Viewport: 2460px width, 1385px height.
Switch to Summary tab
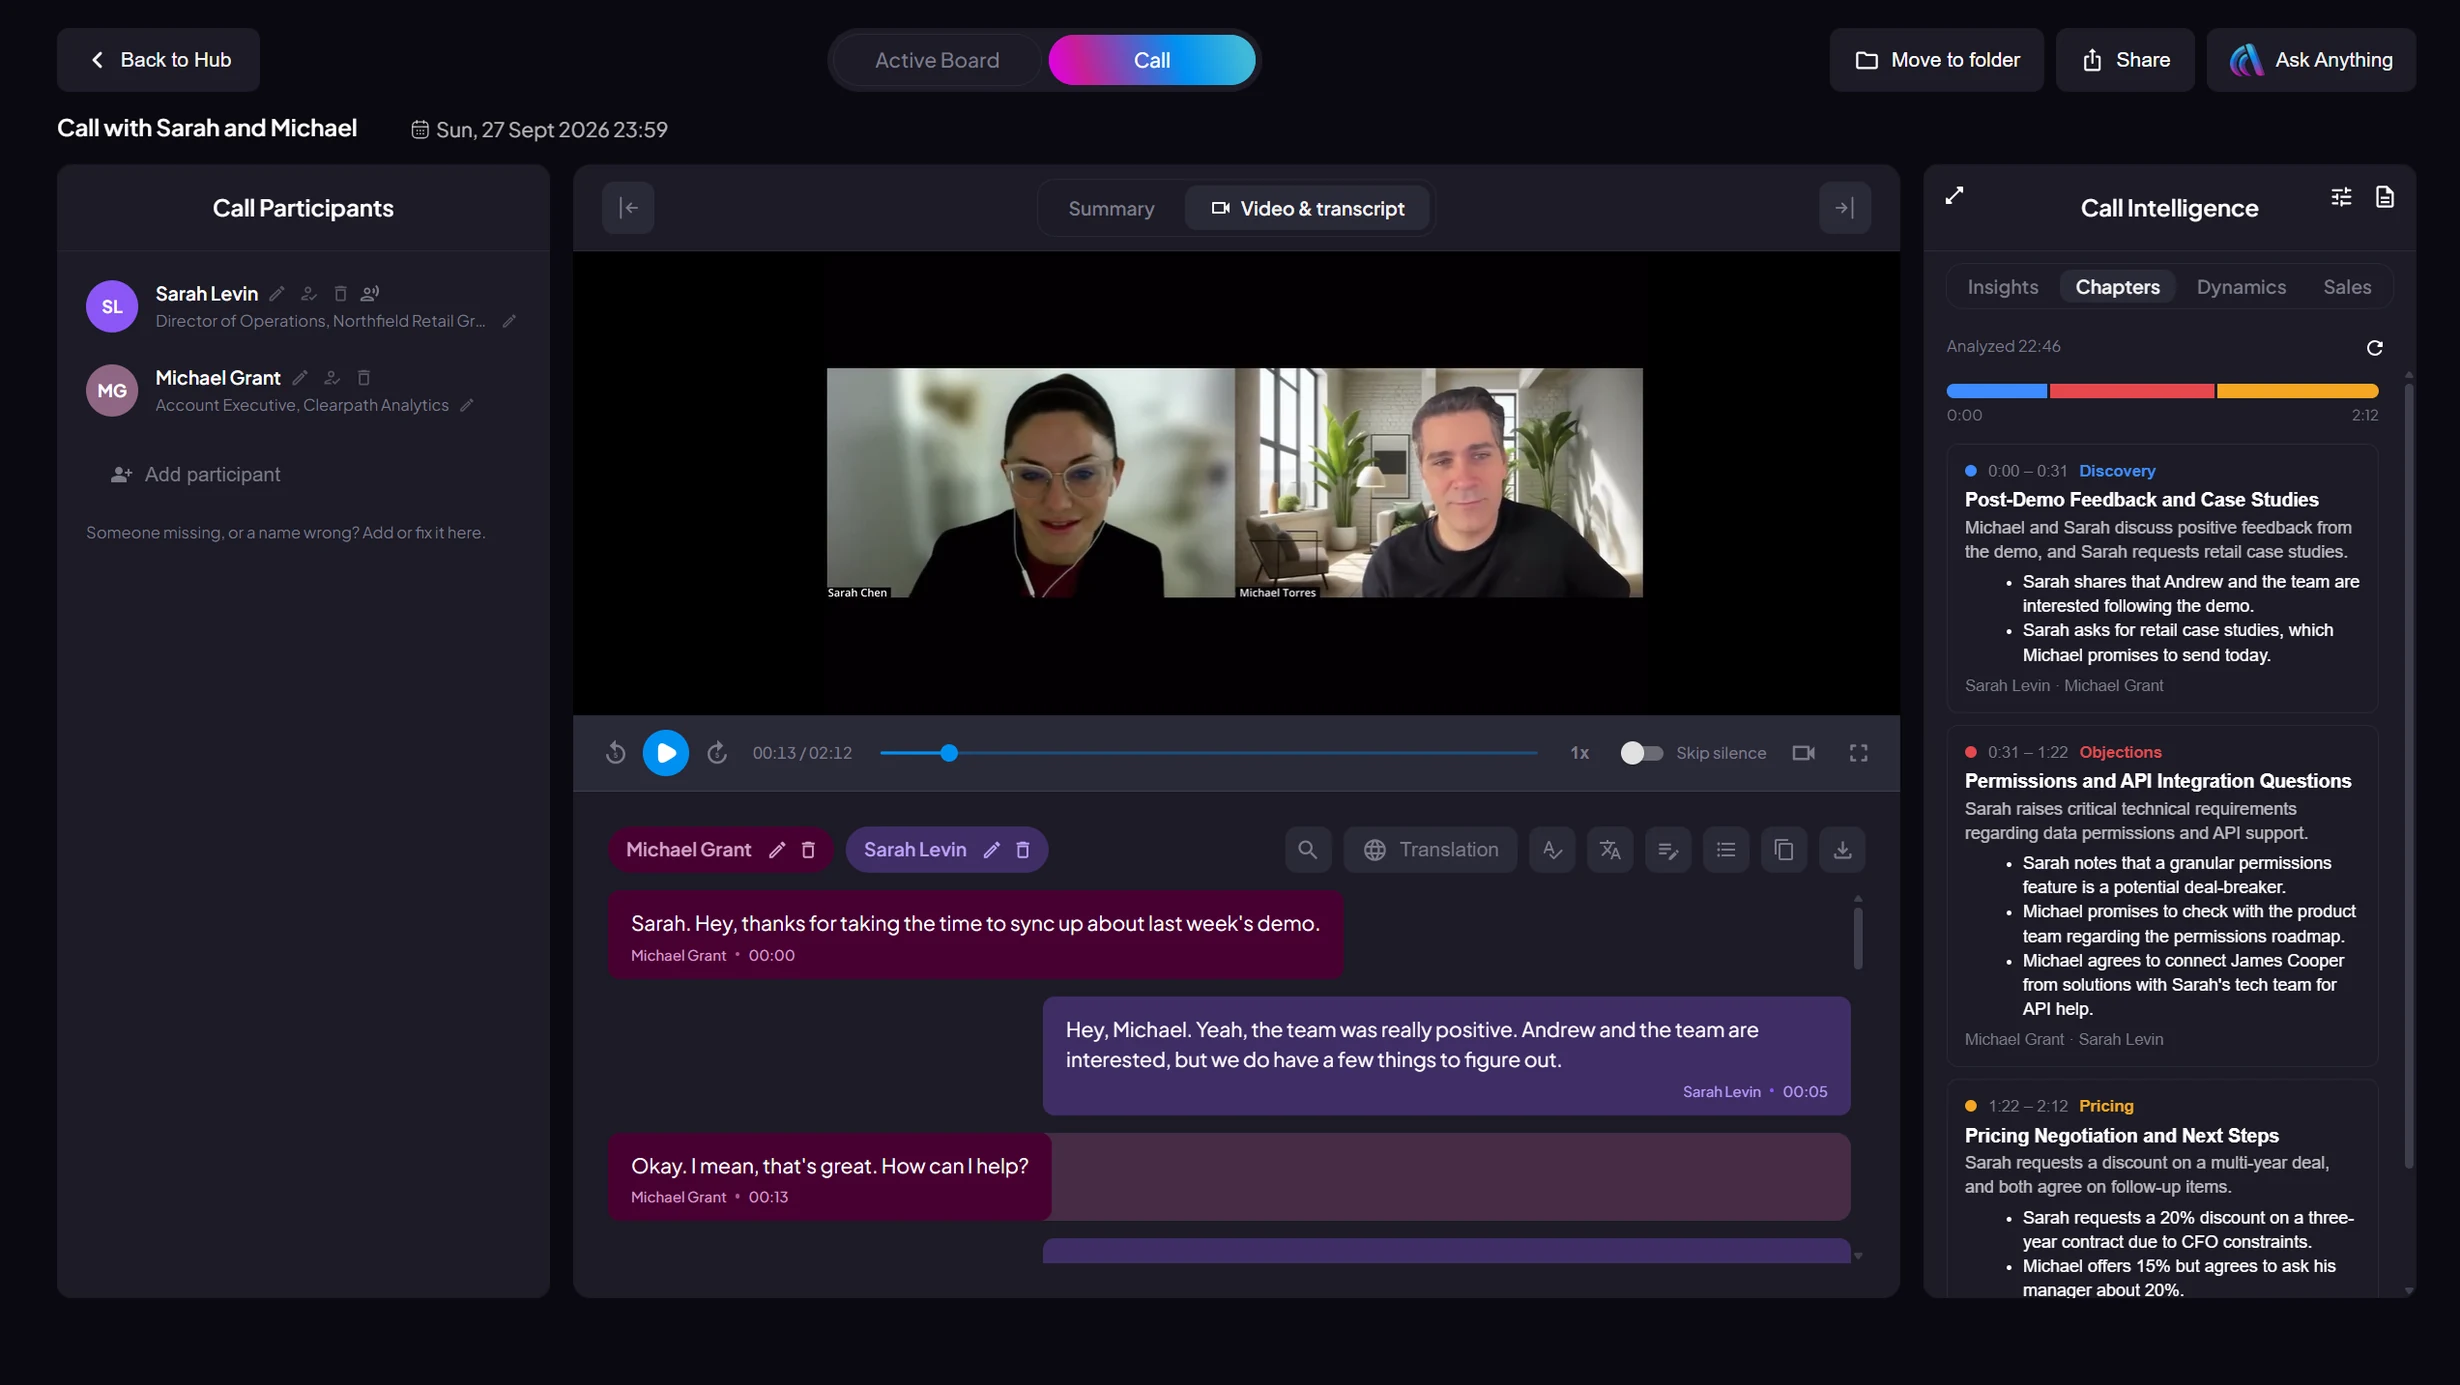click(1111, 208)
